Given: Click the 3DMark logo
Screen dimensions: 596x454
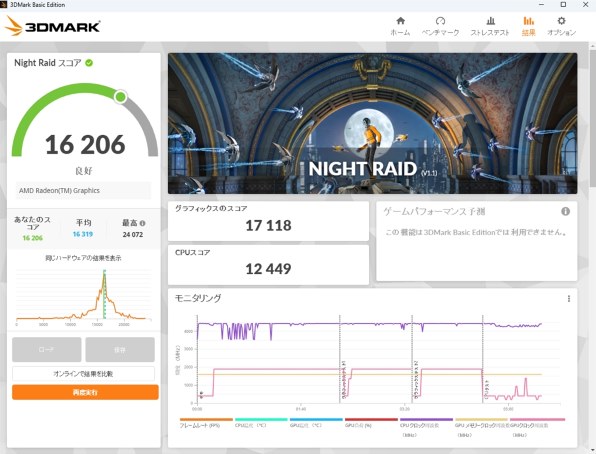Looking at the screenshot, I should [x=52, y=26].
